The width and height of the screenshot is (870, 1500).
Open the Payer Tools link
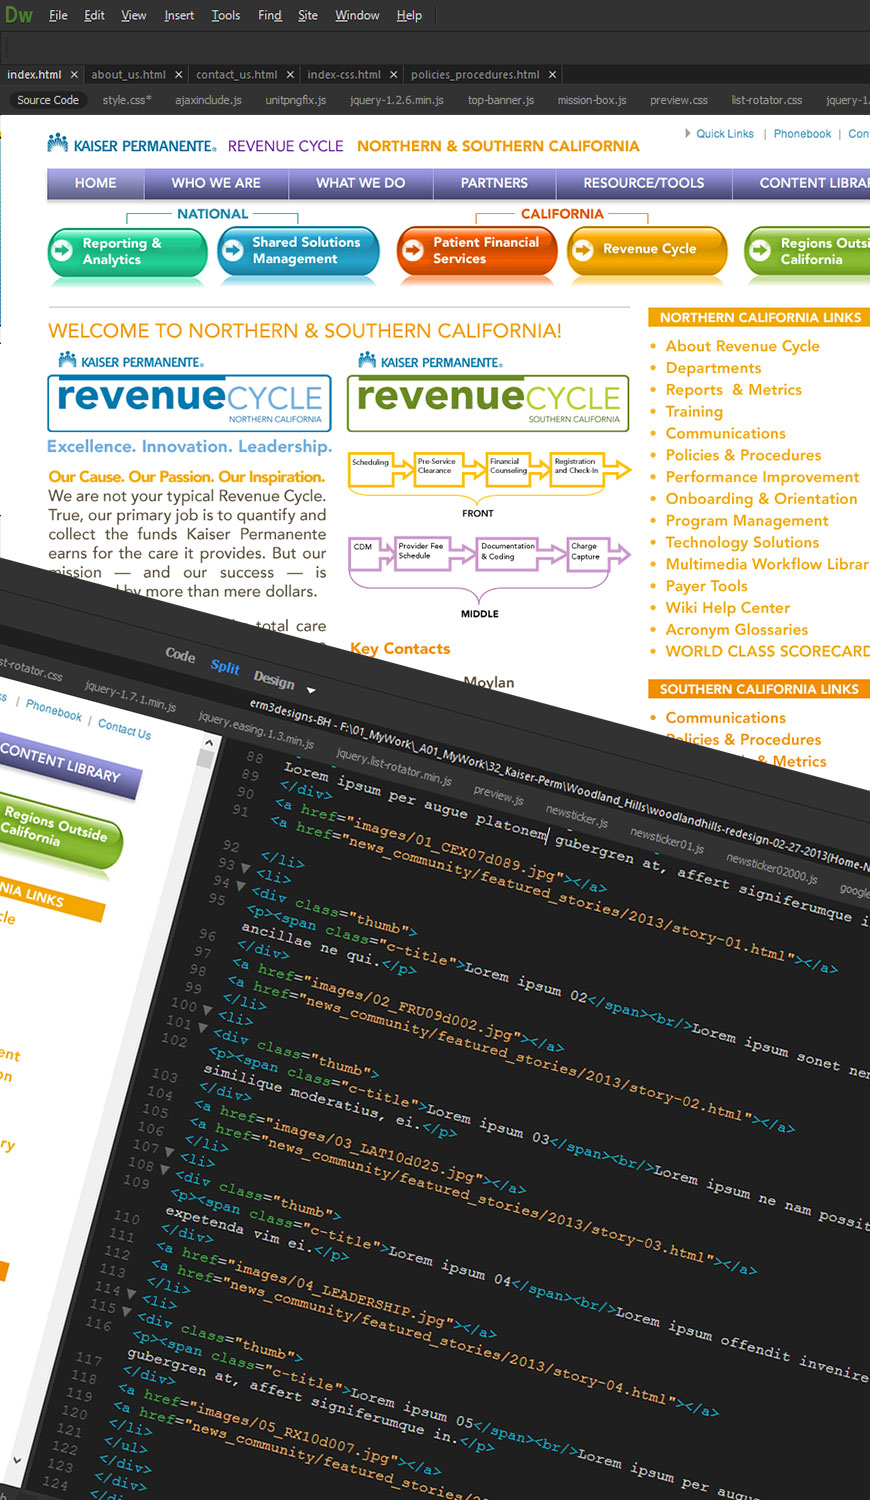707,586
